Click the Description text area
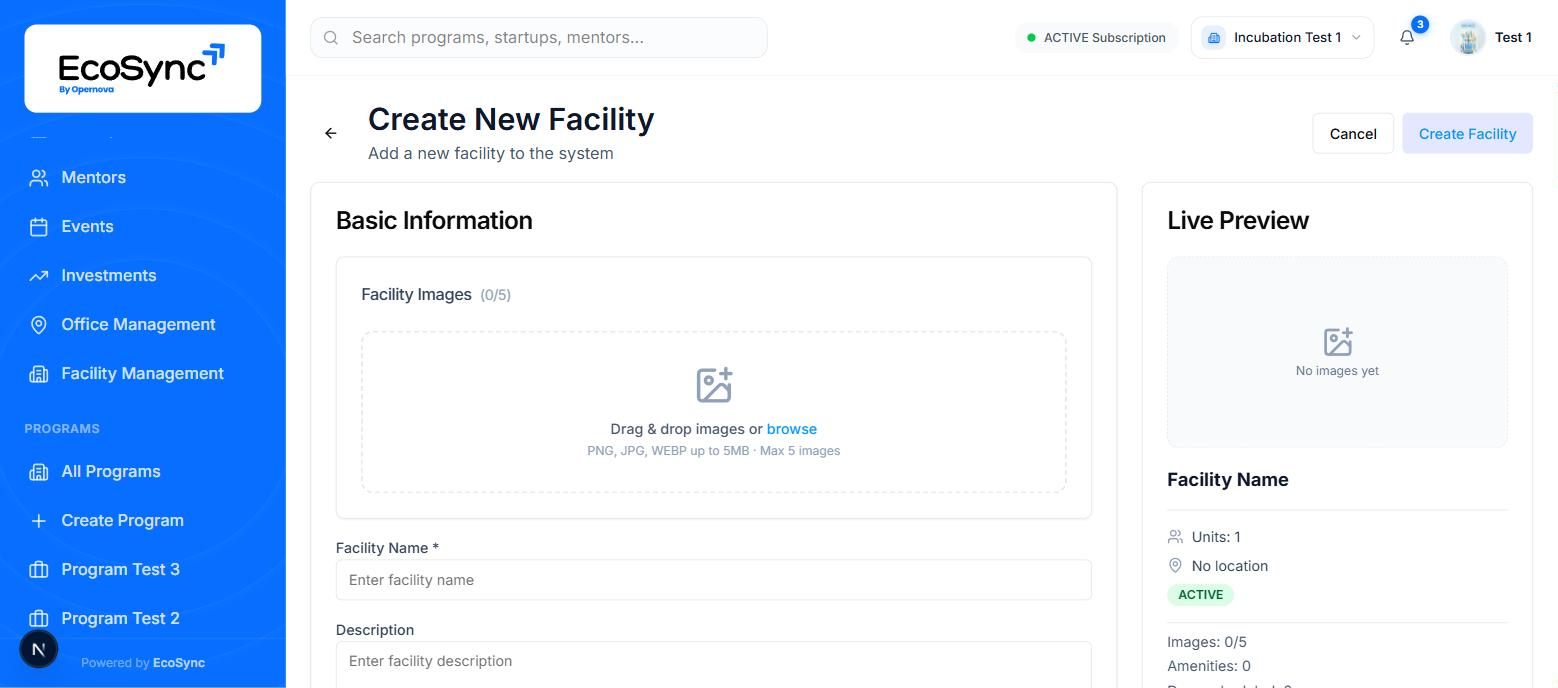 click(x=714, y=665)
